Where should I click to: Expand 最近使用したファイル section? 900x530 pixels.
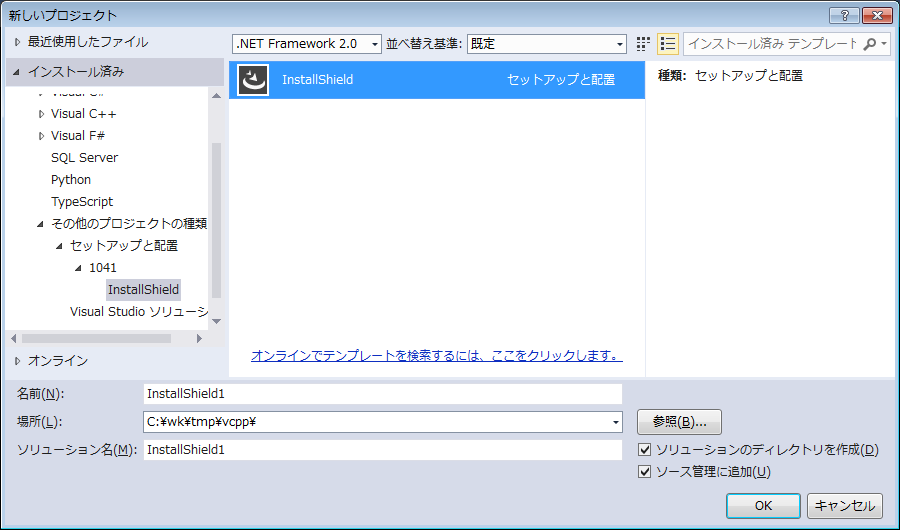coord(17,42)
